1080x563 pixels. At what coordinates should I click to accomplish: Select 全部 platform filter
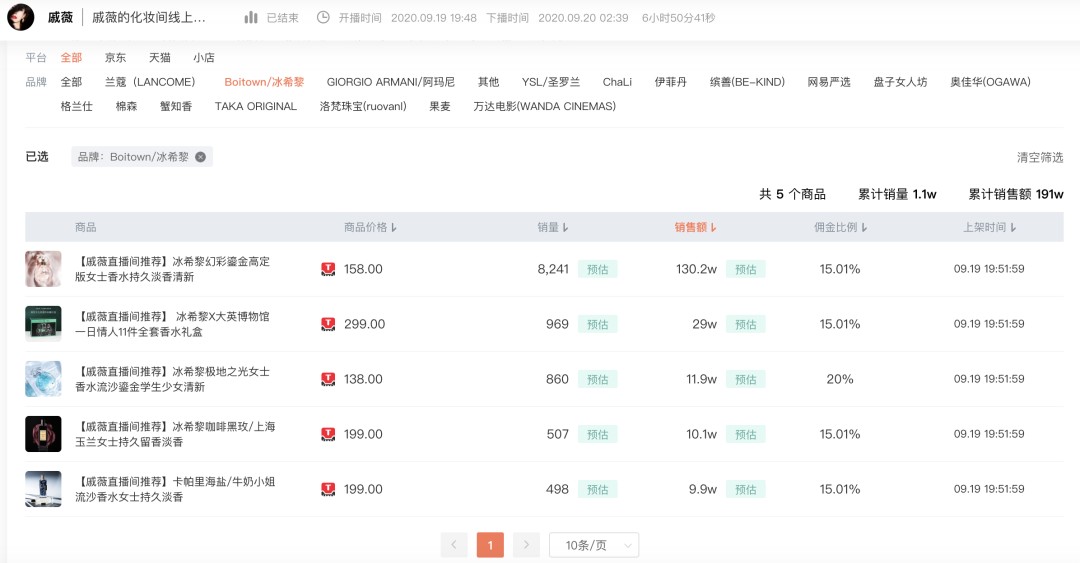71,58
